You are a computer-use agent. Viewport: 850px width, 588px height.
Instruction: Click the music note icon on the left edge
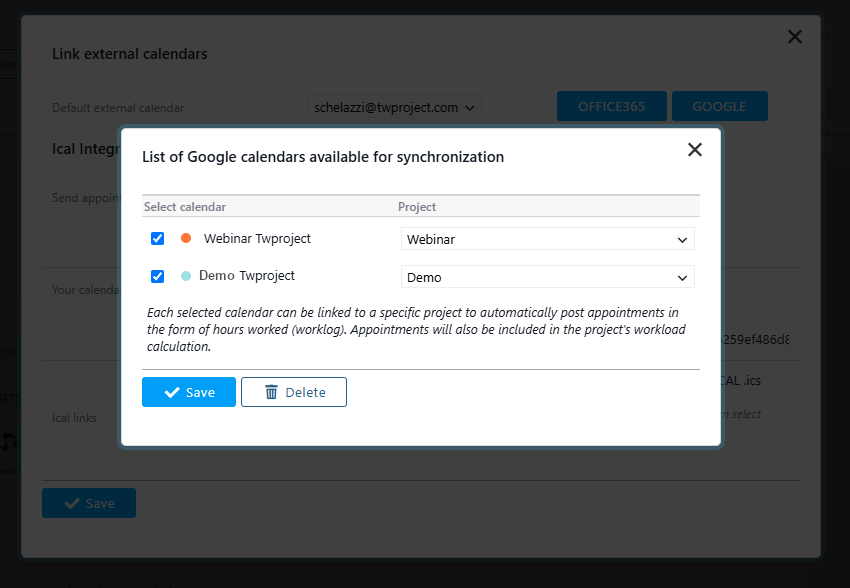click(7, 440)
